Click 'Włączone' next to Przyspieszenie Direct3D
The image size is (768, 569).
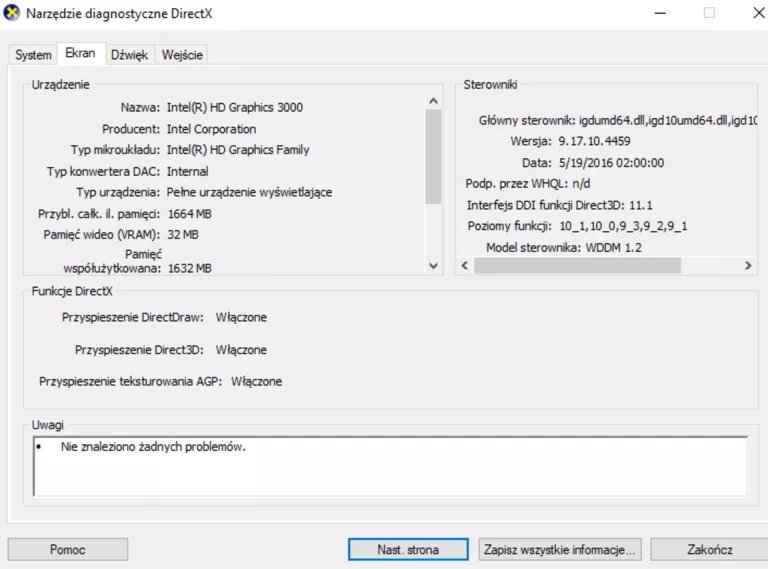click(241, 350)
